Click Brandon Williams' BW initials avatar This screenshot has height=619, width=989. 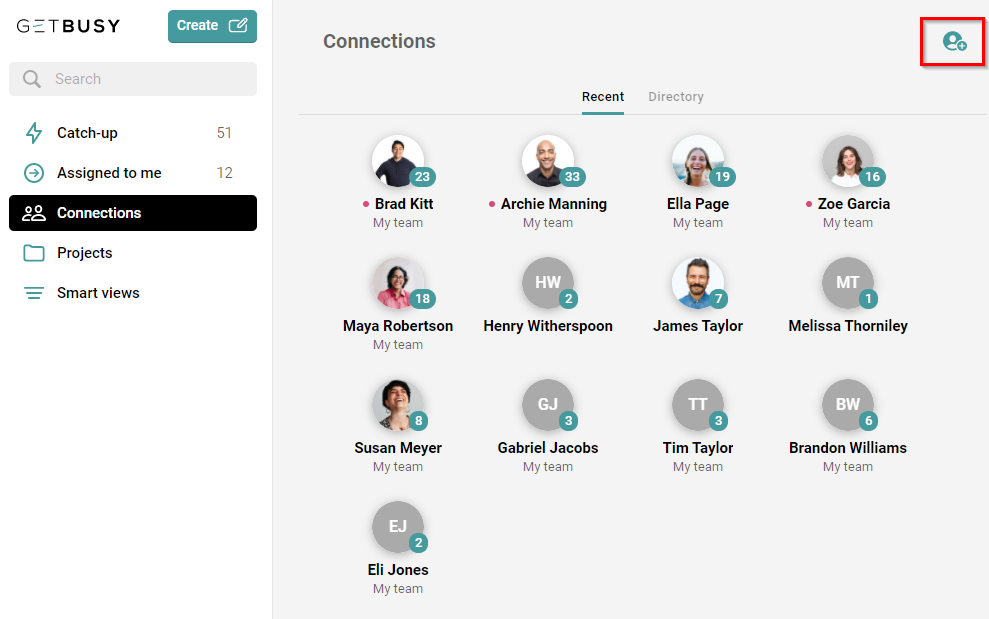pyautogui.click(x=848, y=404)
